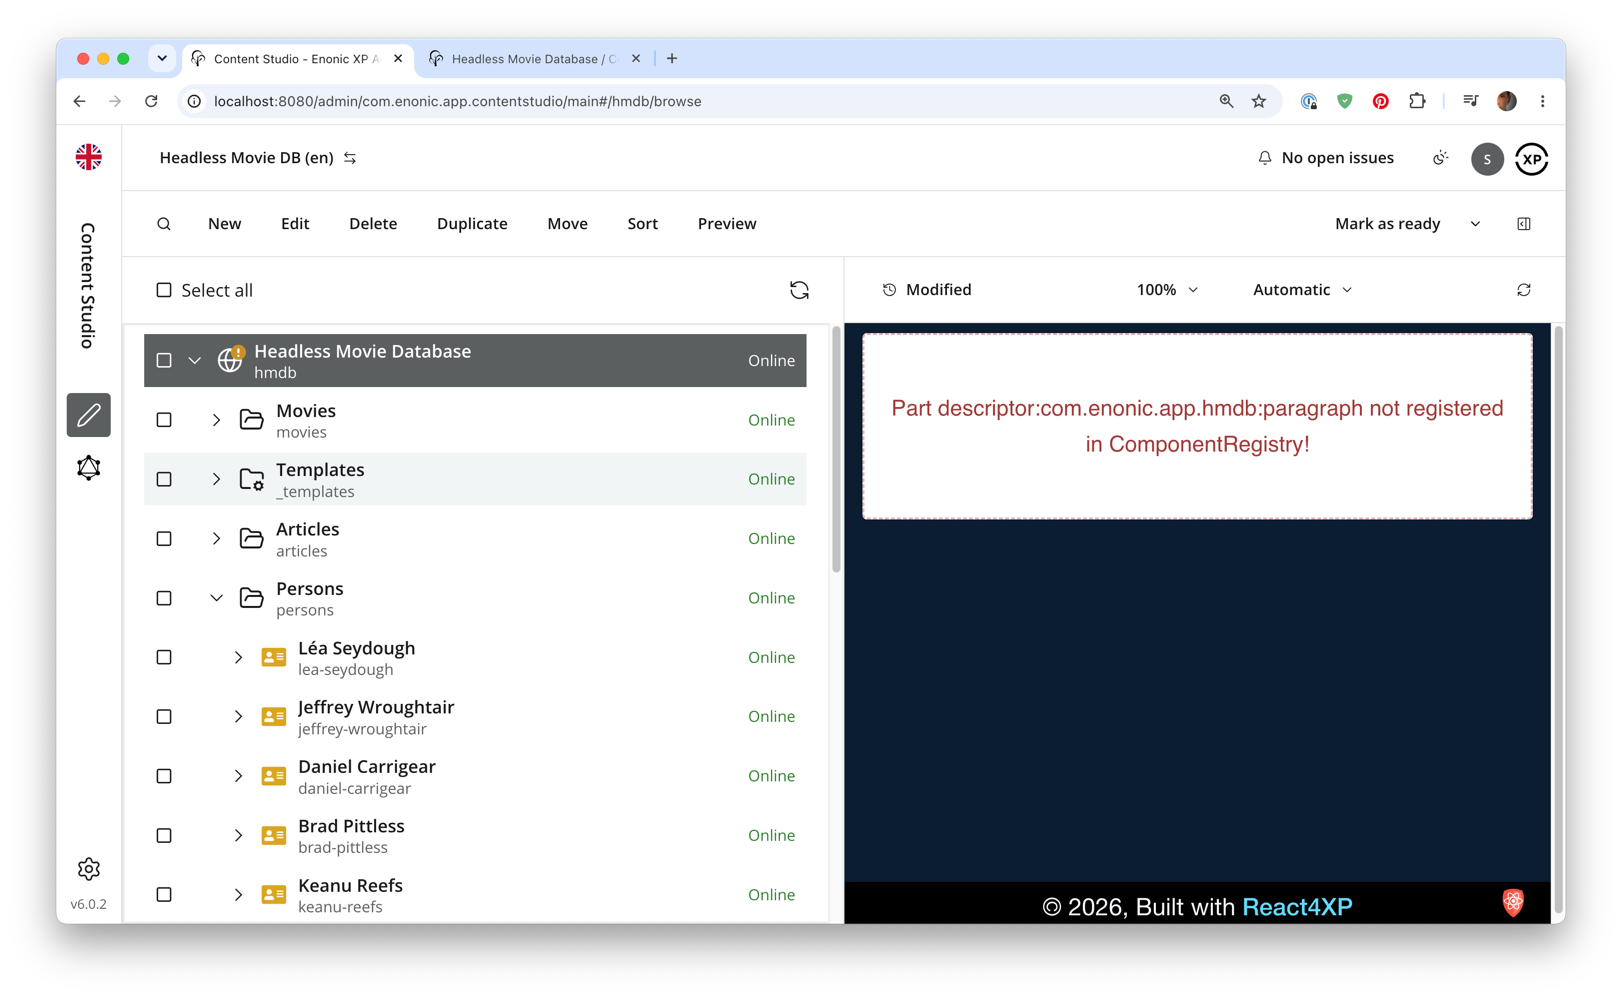Image resolution: width=1622 pixels, height=998 pixels.
Task: Open the settings gear in sidebar
Action: [x=89, y=869]
